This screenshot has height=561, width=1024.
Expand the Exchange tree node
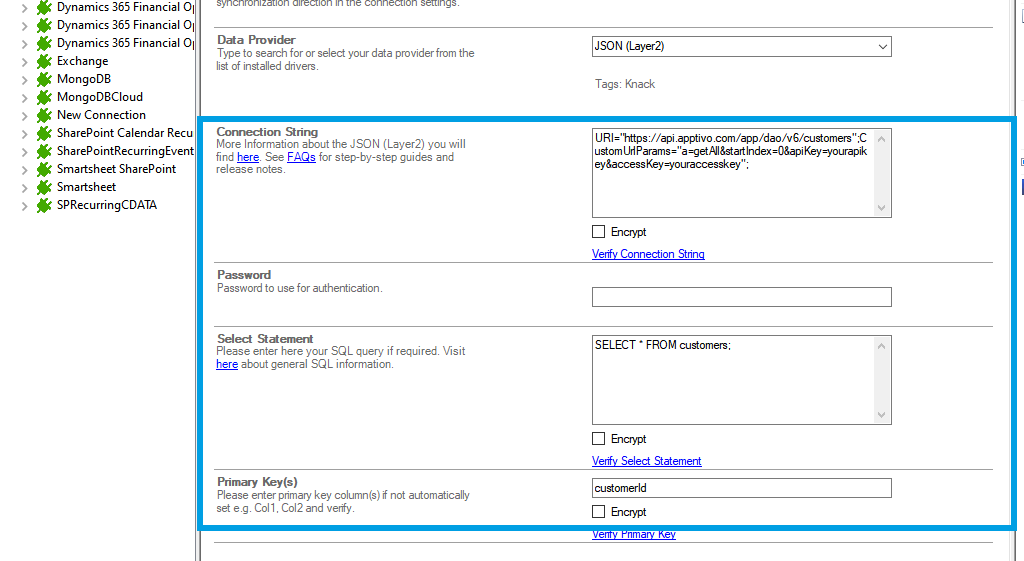(25, 61)
